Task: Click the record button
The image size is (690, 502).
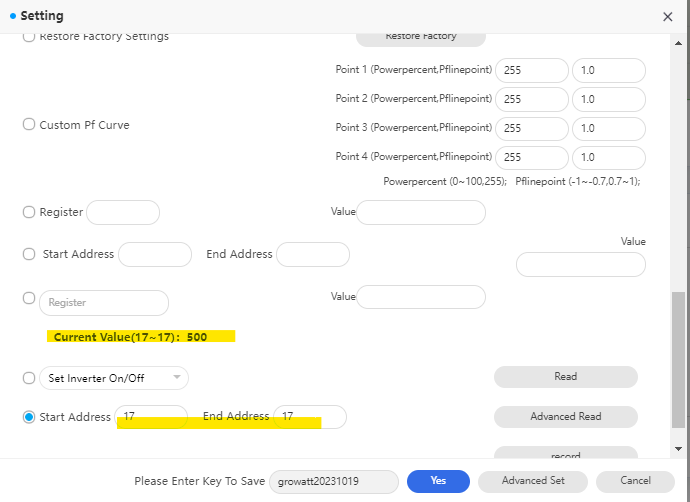Action: click(x=565, y=455)
